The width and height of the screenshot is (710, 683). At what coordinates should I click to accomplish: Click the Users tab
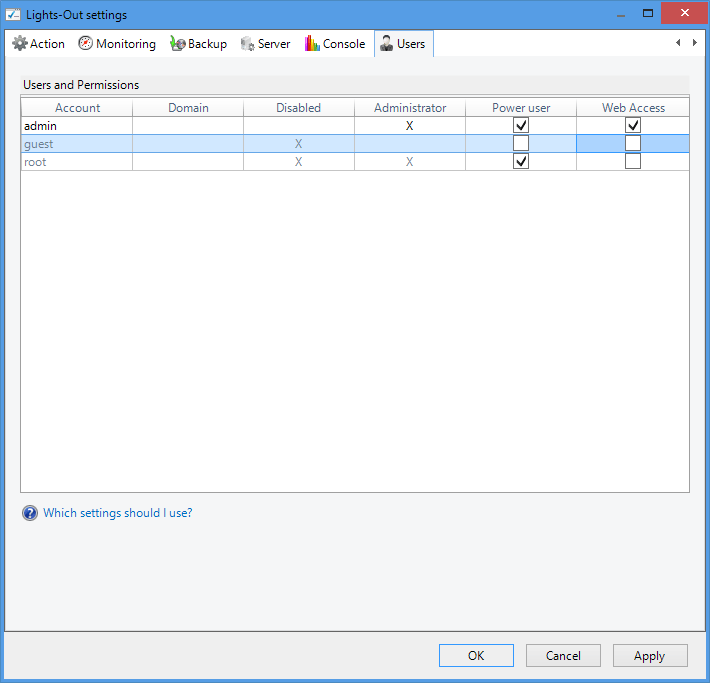click(403, 43)
